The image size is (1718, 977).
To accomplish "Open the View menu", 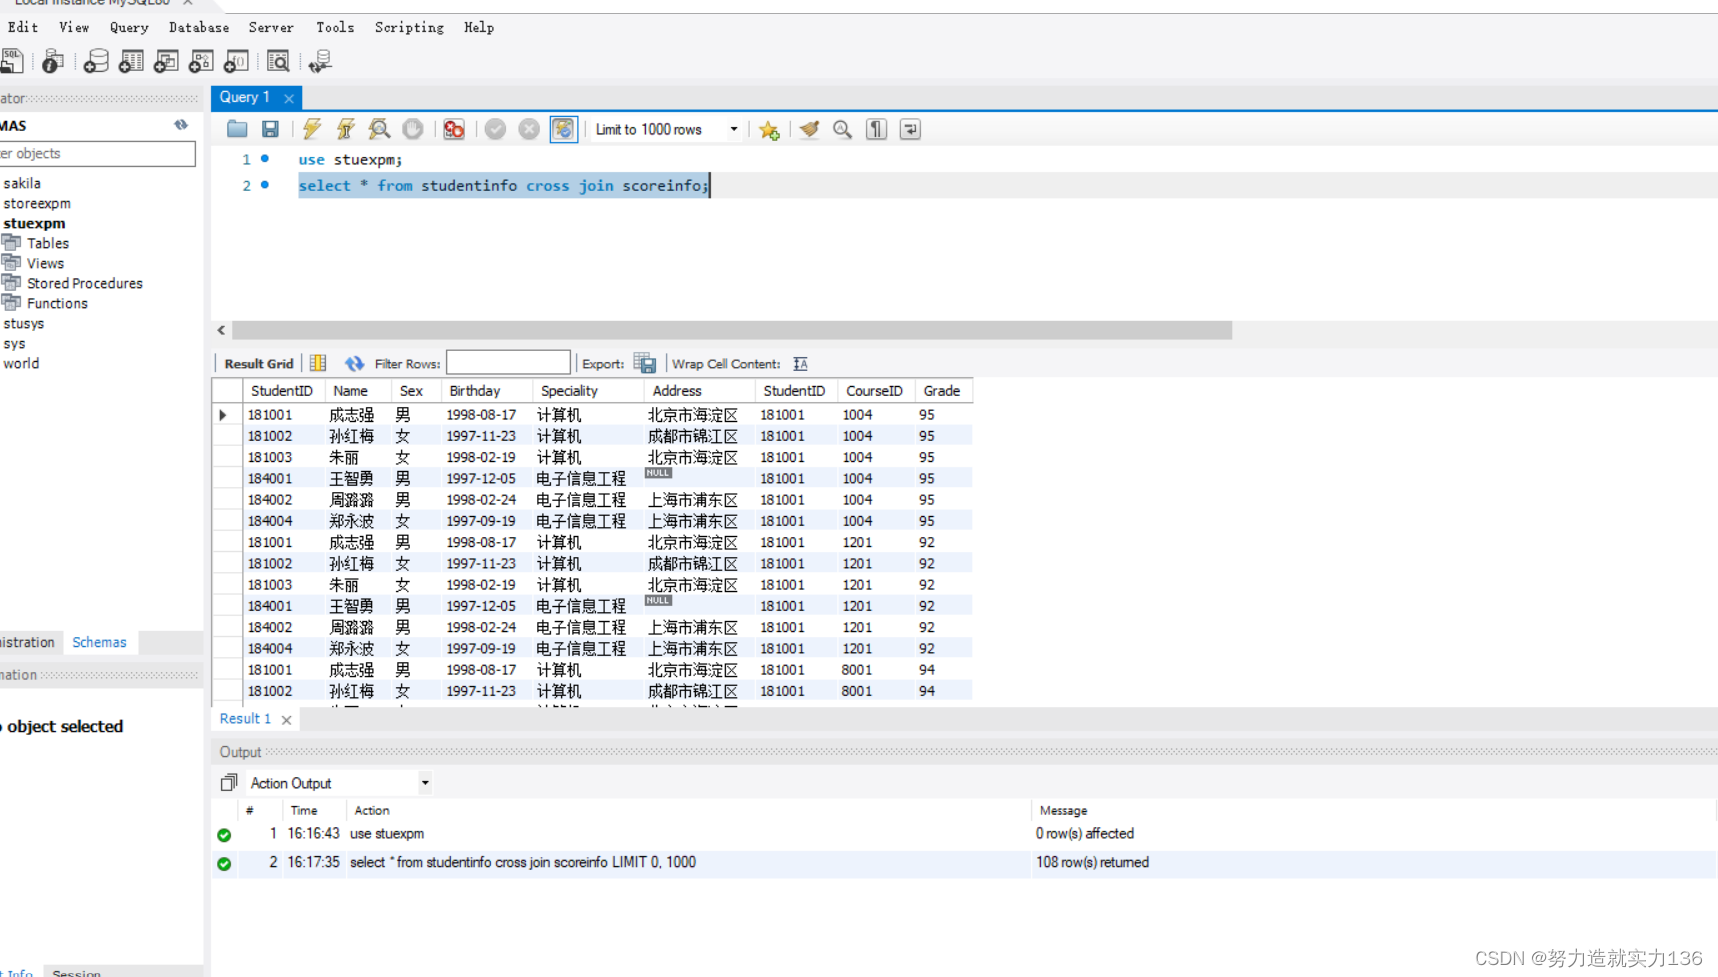I will click(74, 27).
